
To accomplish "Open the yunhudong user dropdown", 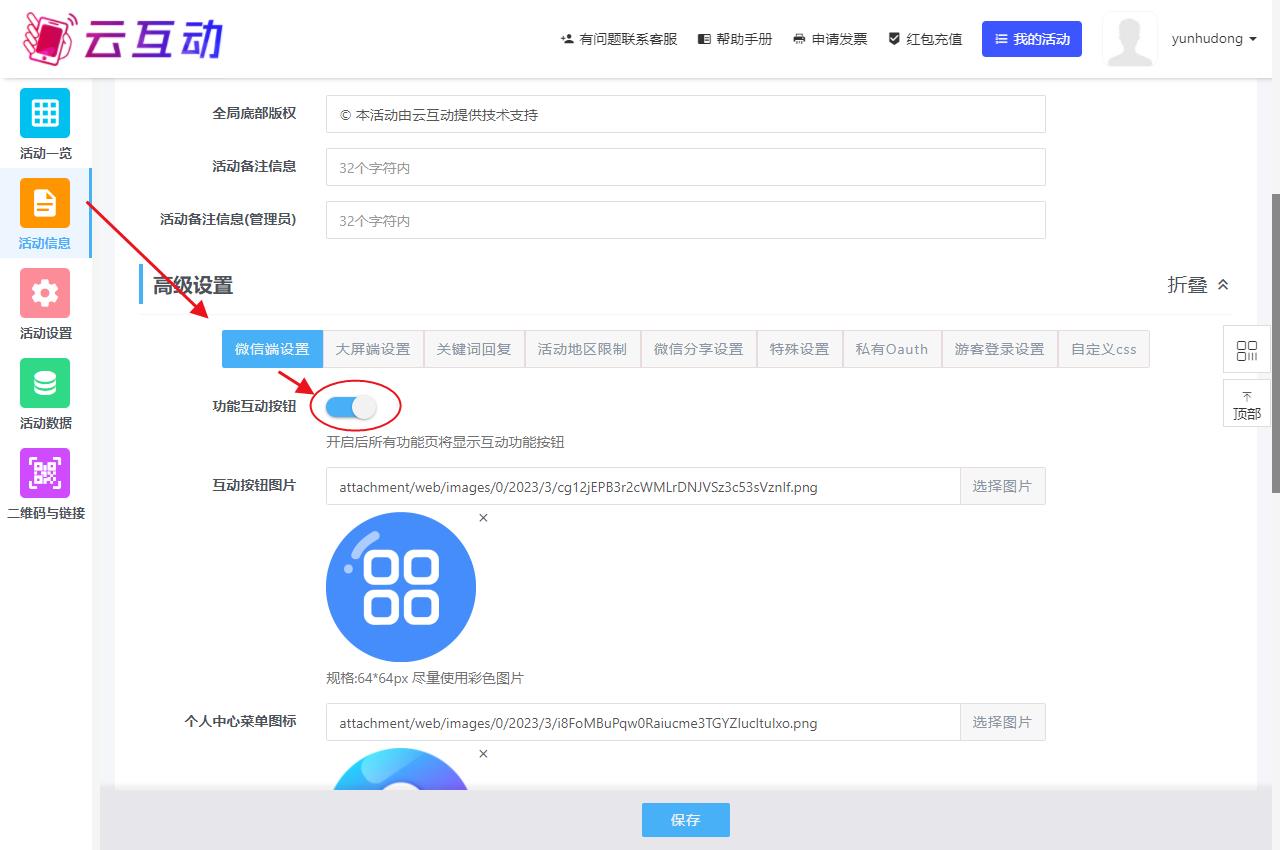I will point(1214,39).
